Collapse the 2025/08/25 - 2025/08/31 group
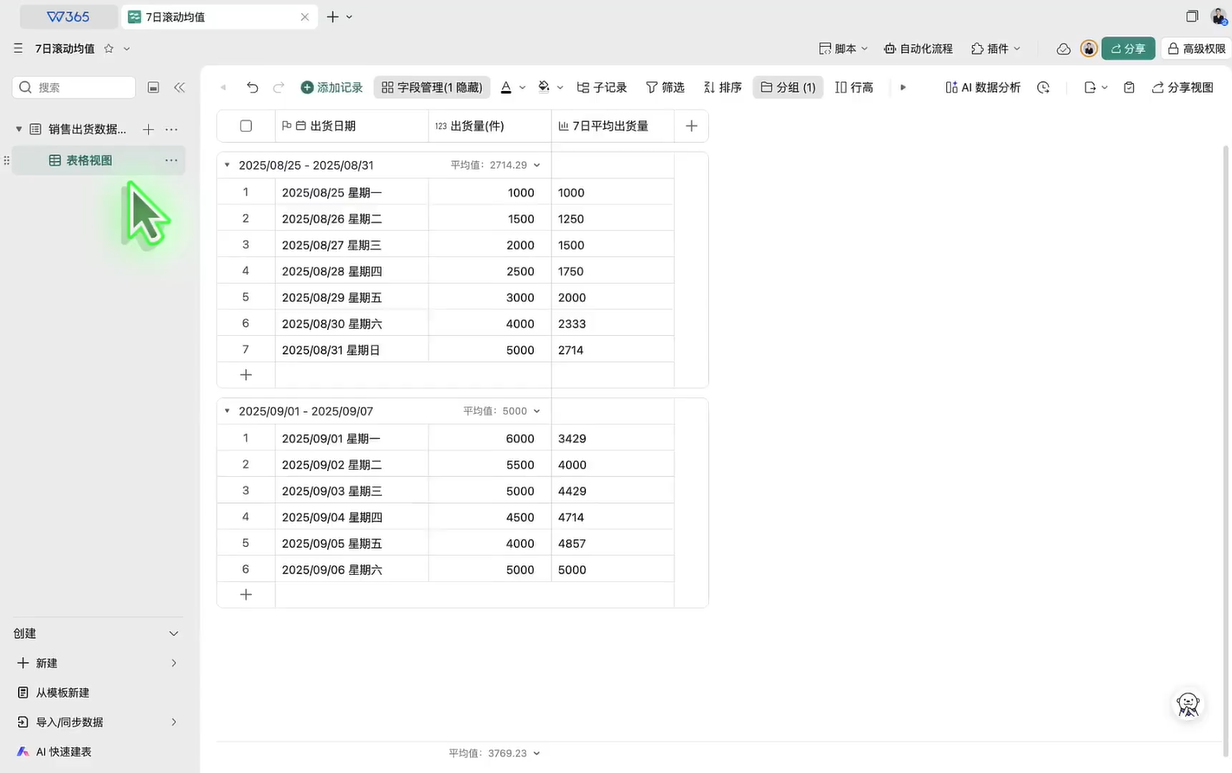The height and width of the screenshot is (773, 1232). pyautogui.click(x=227, y=165)
